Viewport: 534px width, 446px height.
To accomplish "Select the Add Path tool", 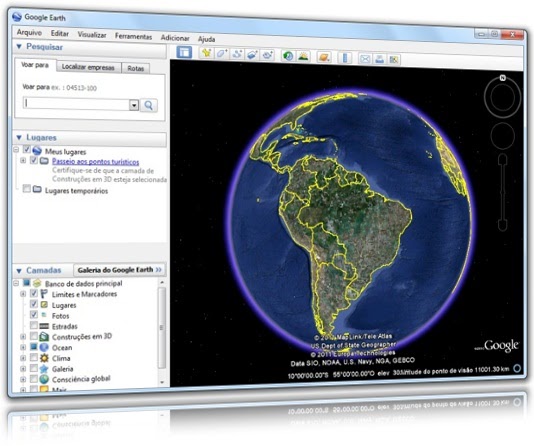I will [237, 54].
